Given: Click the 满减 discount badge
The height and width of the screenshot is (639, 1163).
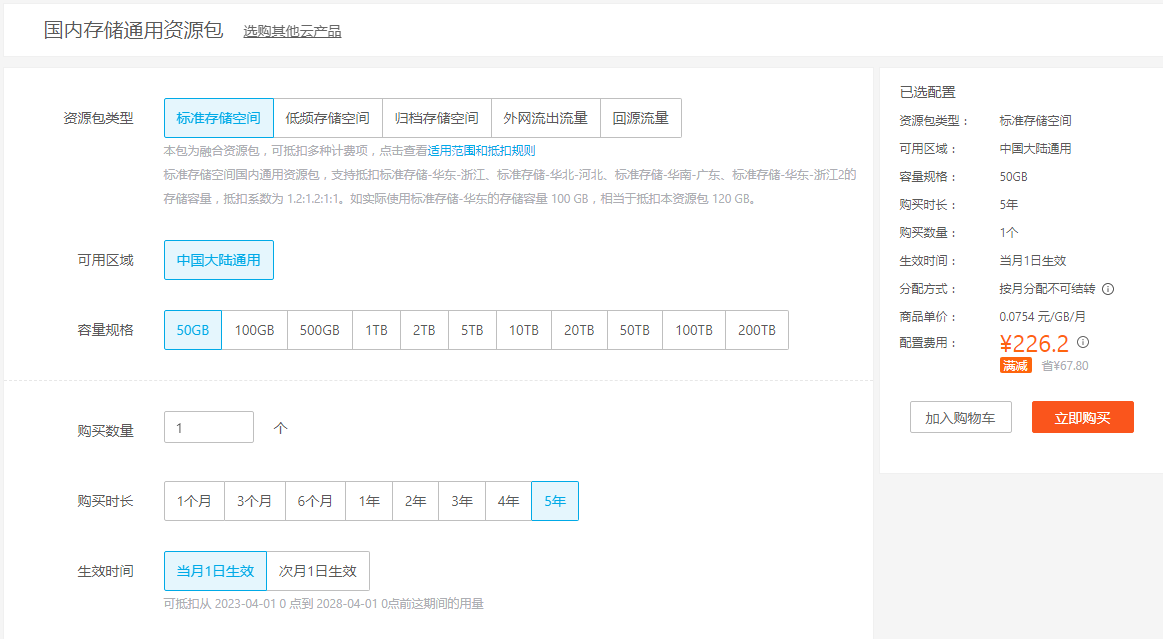Looking at the screenshot, I should pyautogui.click(x=1015, y=366).
